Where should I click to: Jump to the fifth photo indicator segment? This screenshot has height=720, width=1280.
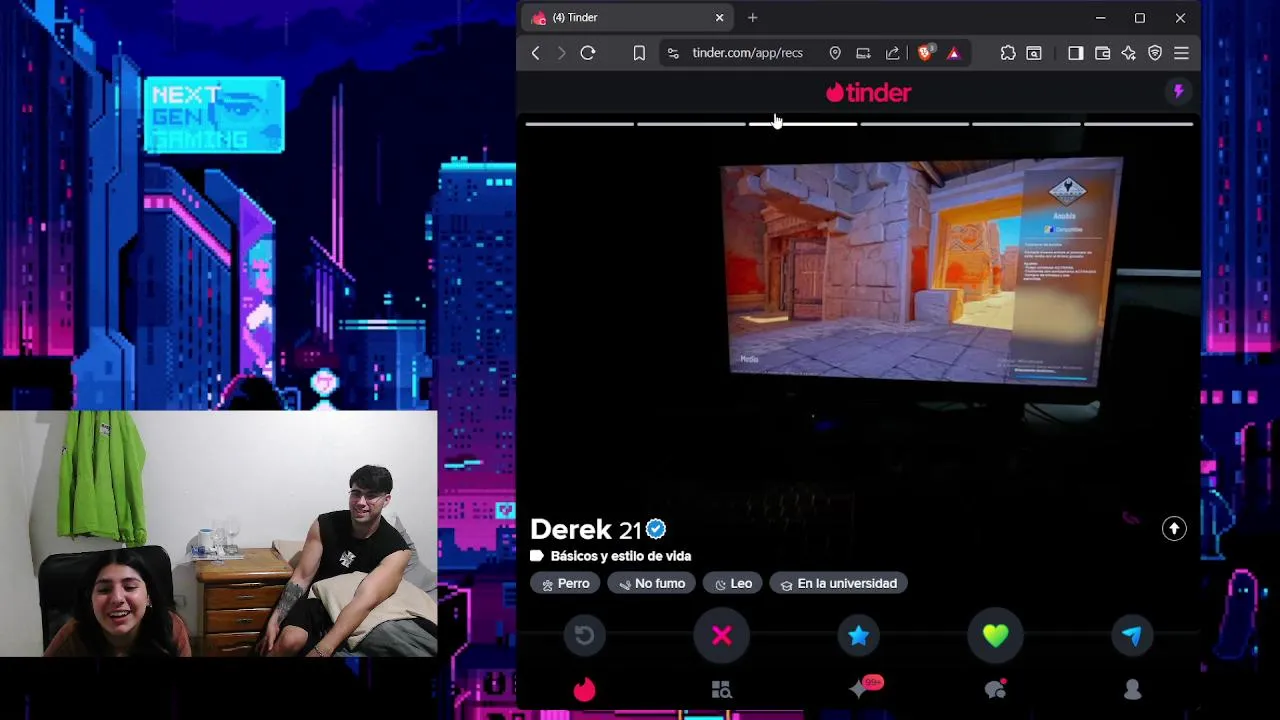pyautogui.click(x=1027, y=124)
